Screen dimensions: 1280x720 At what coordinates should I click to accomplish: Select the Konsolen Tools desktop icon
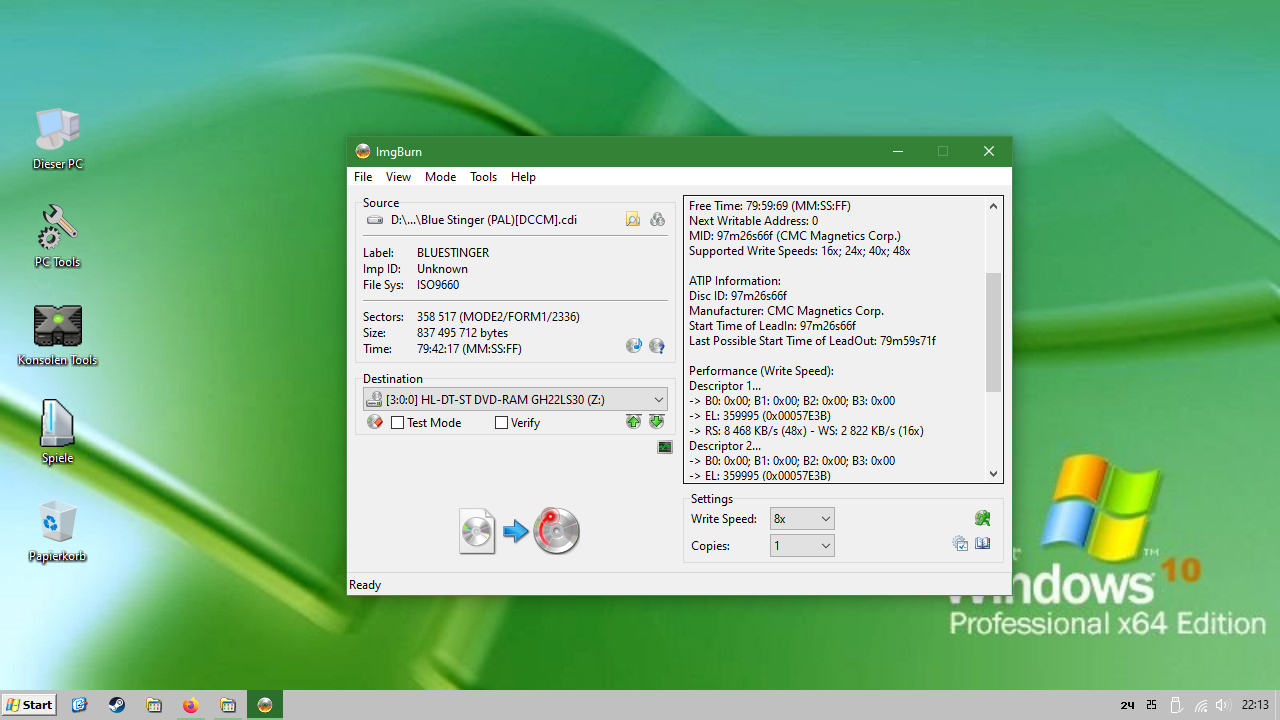point(58,334)
